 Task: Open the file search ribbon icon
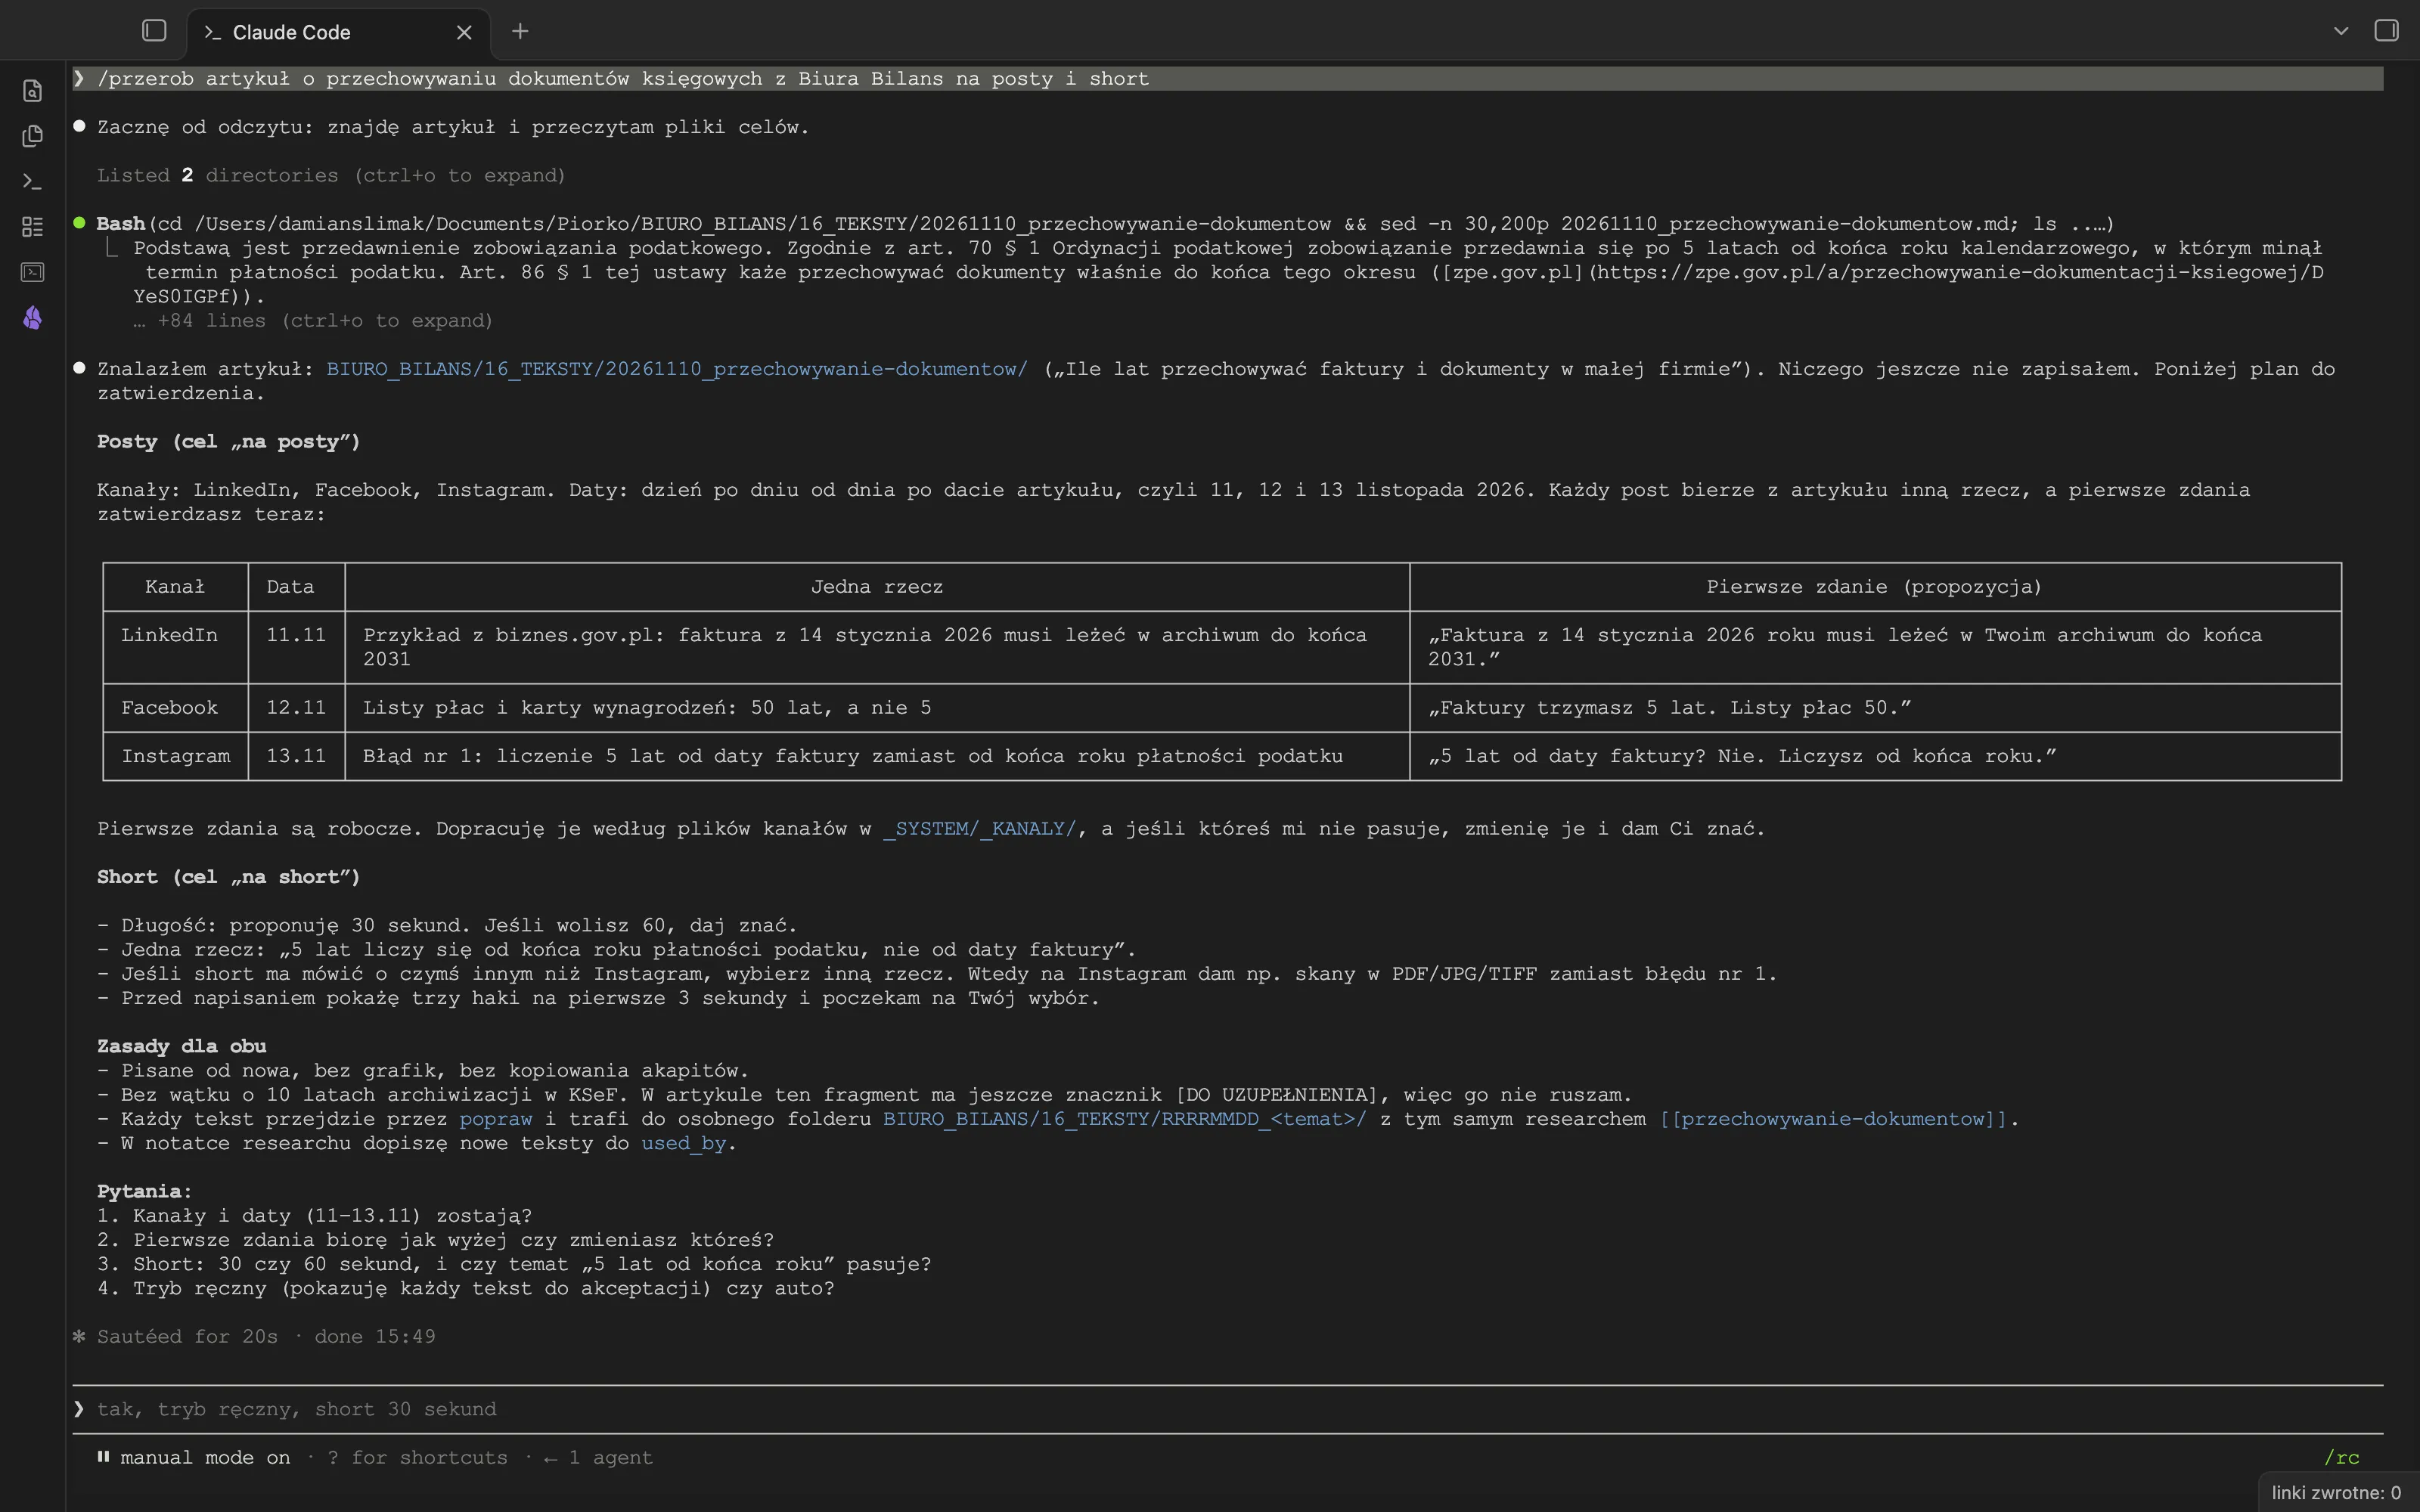pyautogui.click(x=32, y=91)
